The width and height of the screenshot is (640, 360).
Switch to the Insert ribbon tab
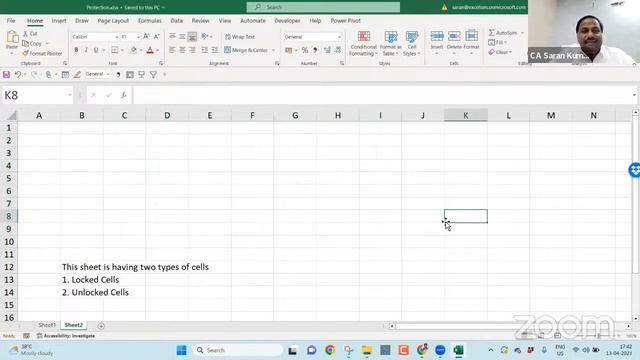(x=59, y=20)
